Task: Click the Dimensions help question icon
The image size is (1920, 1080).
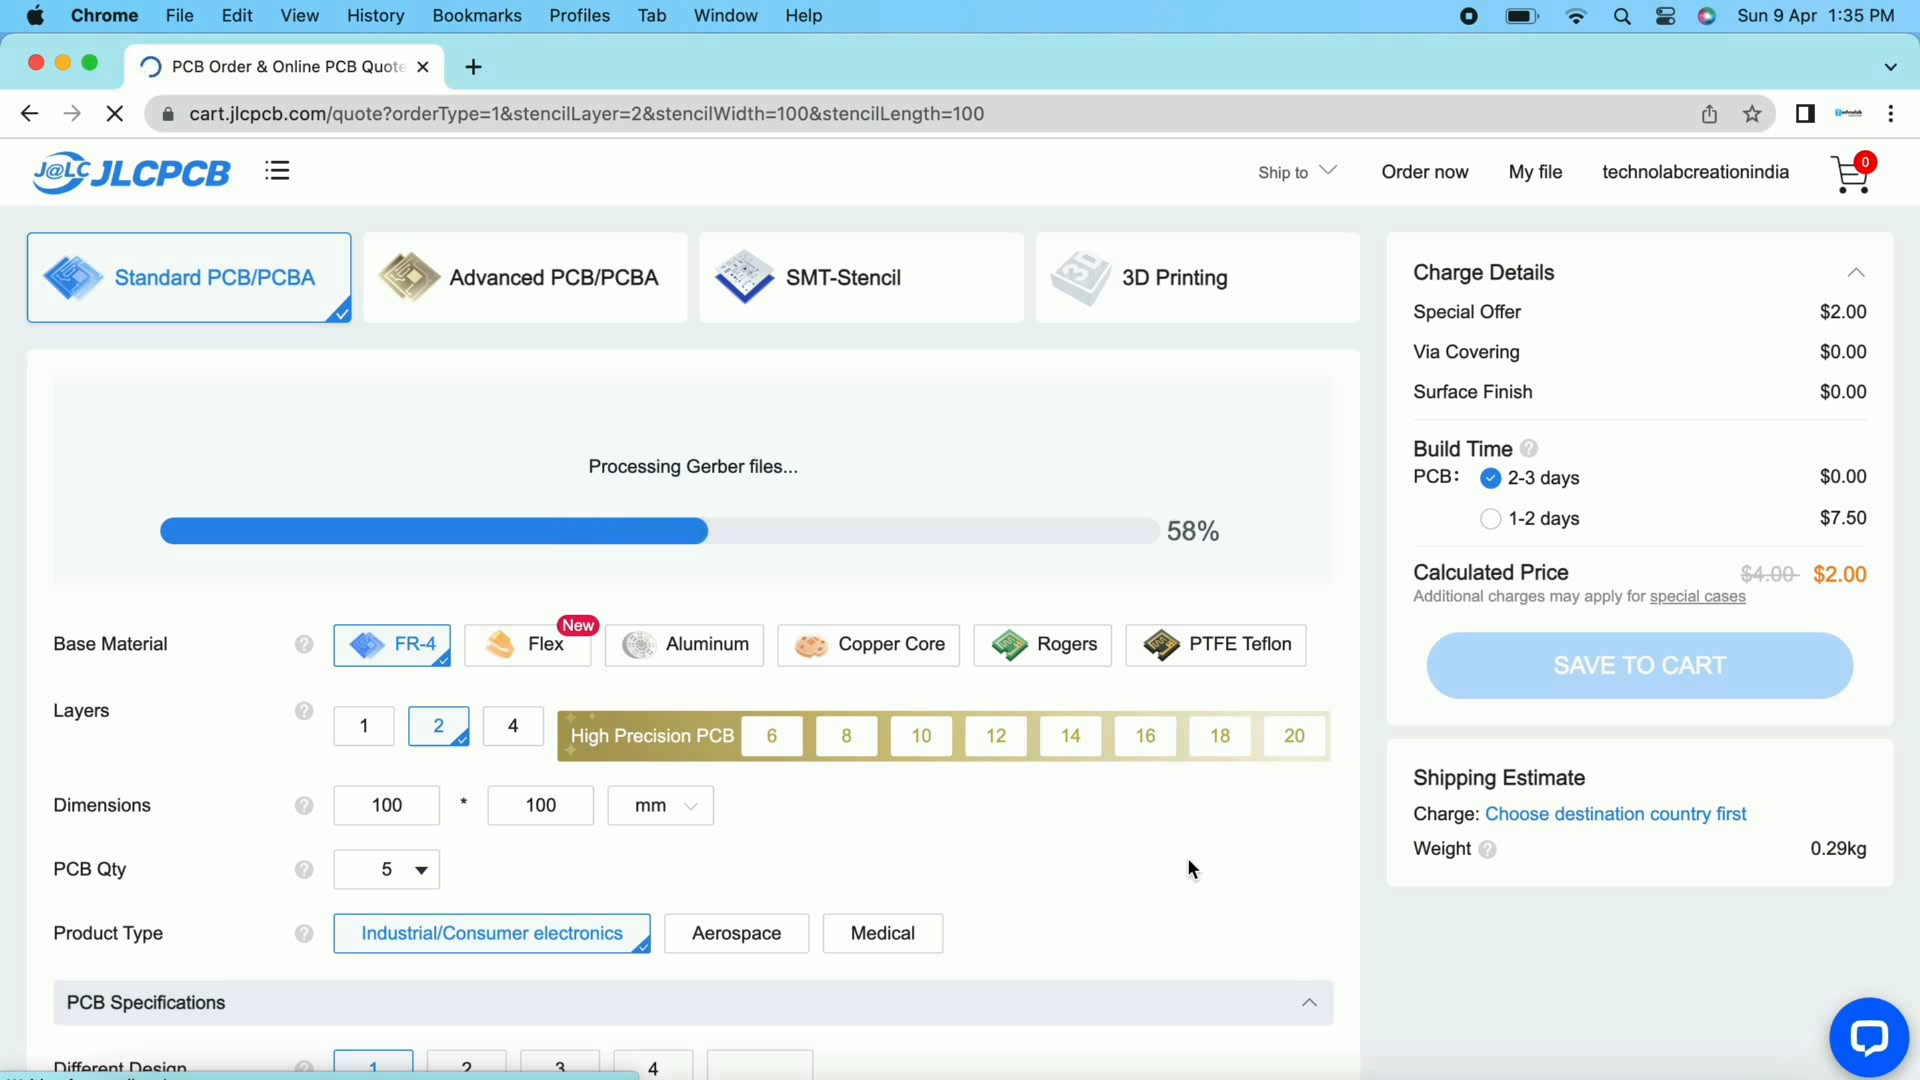Action: point(304,806)
